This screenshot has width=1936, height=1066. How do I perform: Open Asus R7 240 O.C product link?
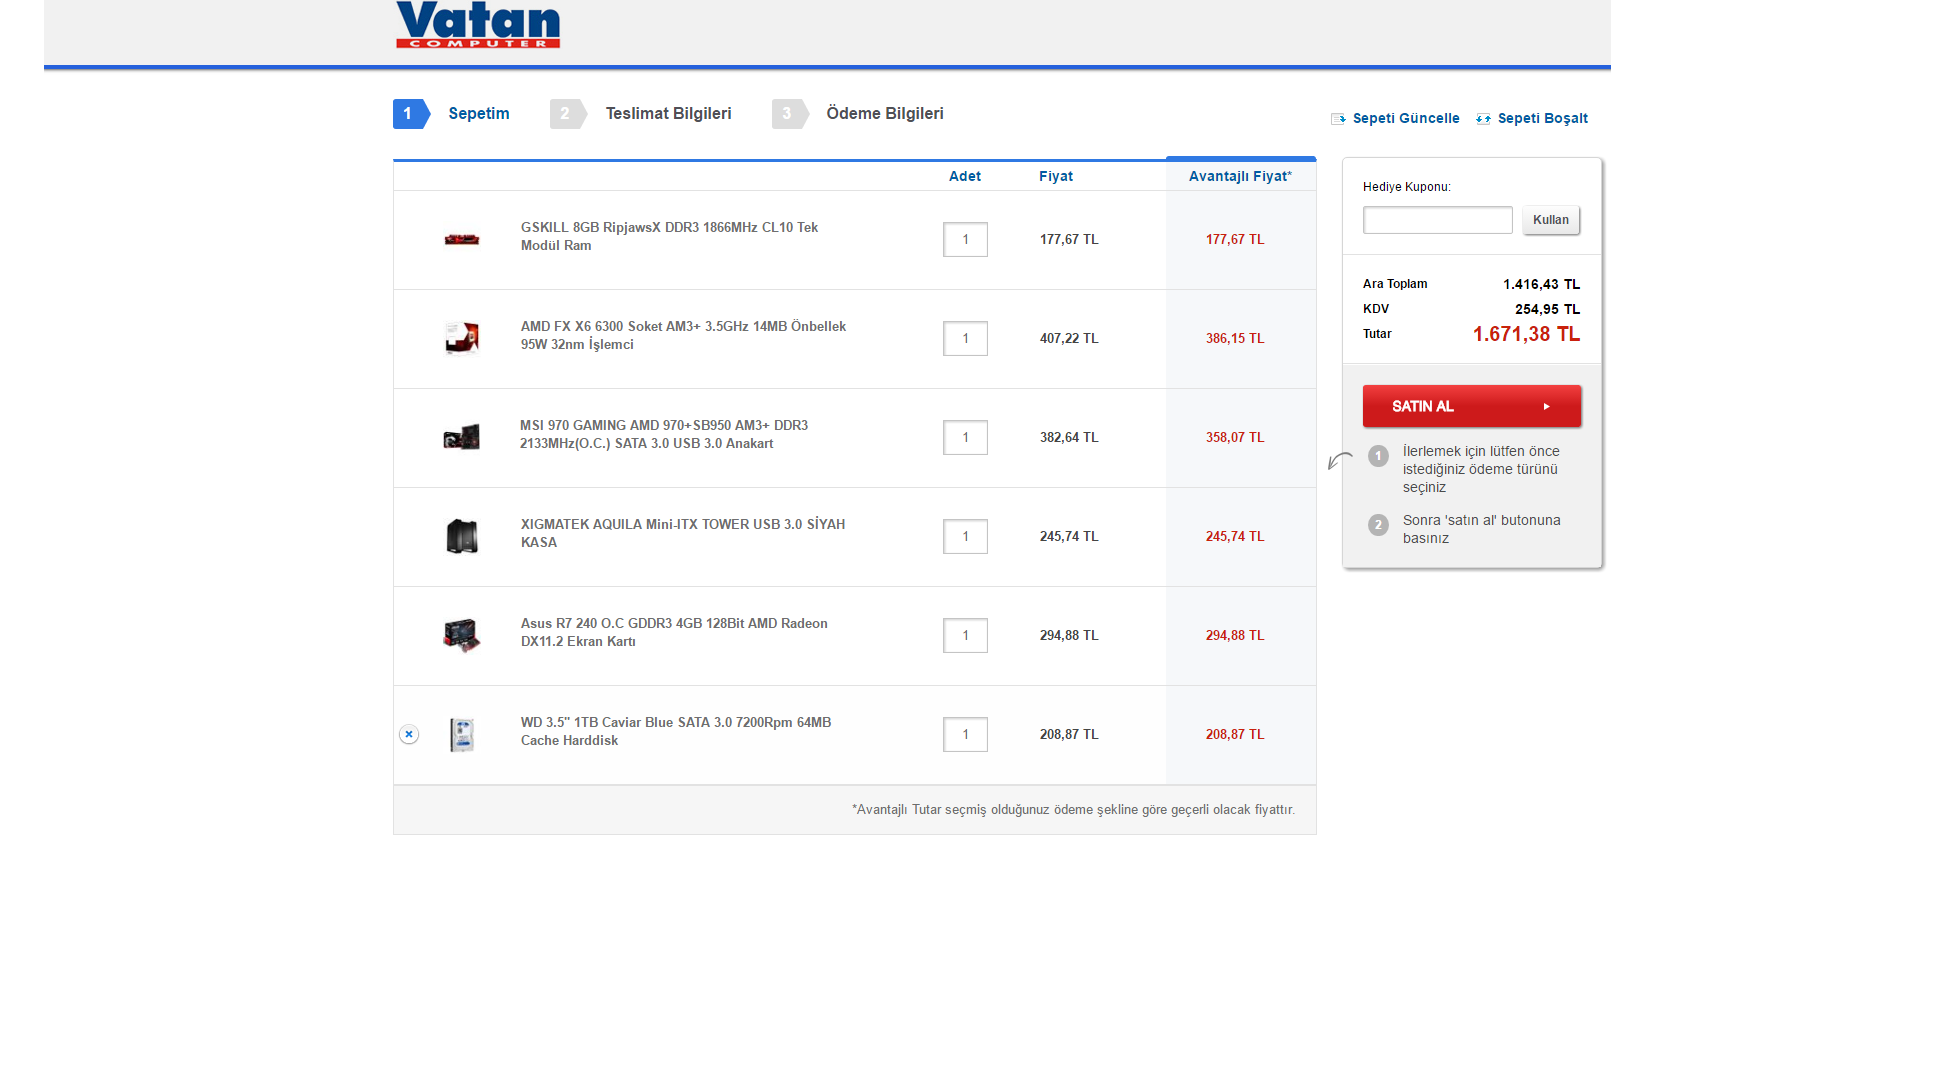click(674, 632)
